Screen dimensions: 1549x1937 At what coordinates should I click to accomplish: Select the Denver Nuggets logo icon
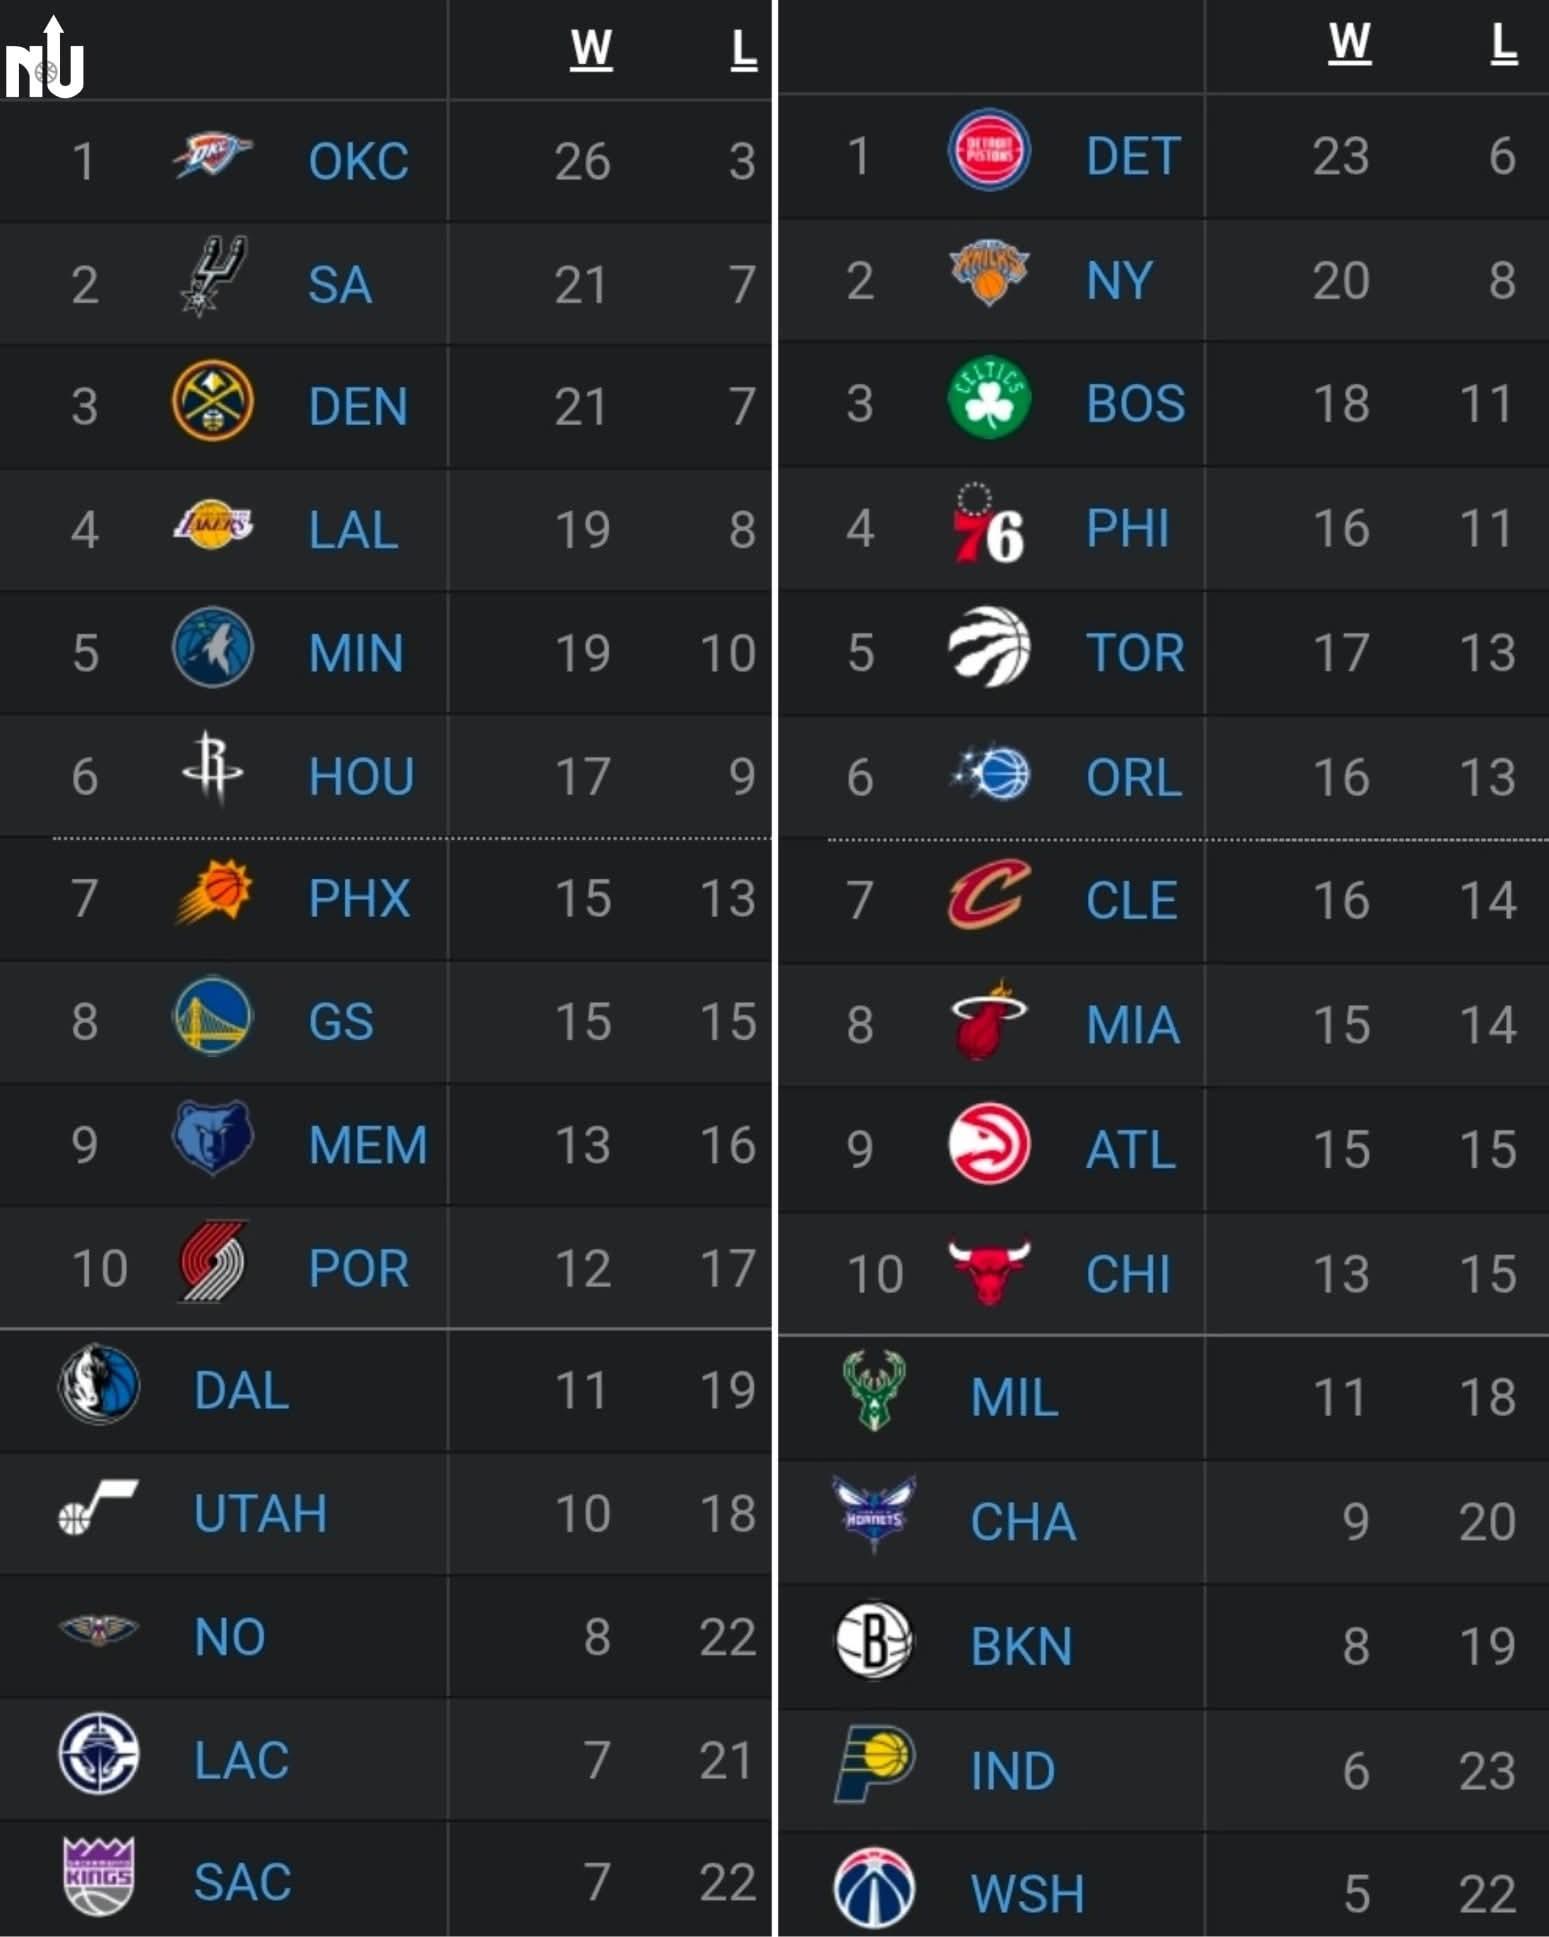click(x=212, y=401)
